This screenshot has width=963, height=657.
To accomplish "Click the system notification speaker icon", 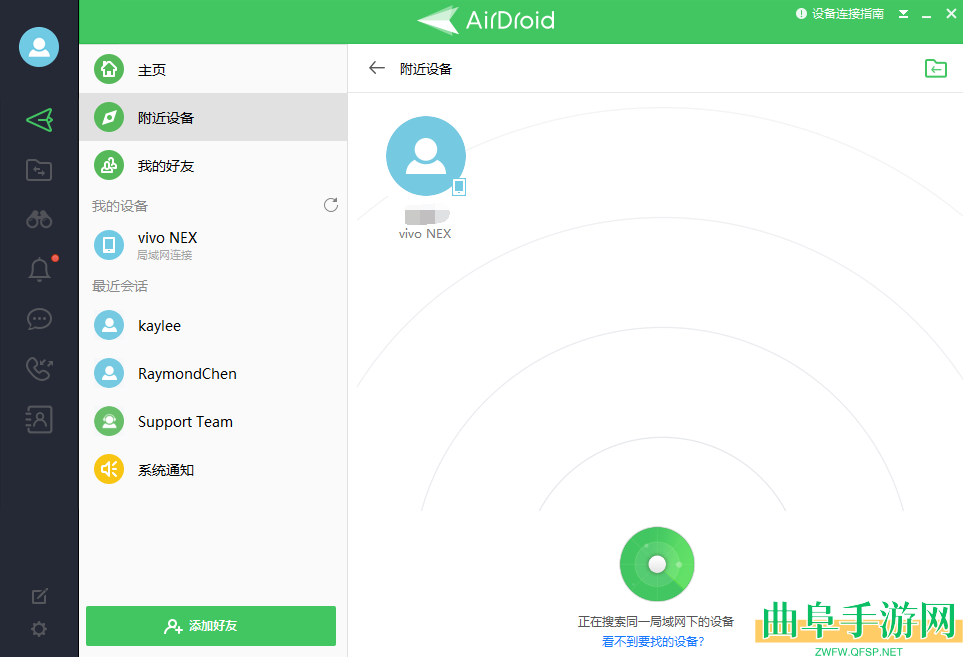I will click(109, 470).
